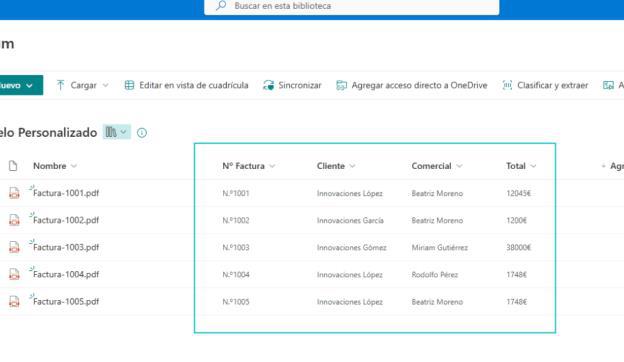Click the Clasificar y extraer icon
624x362 pixels.
click(507, 85)
